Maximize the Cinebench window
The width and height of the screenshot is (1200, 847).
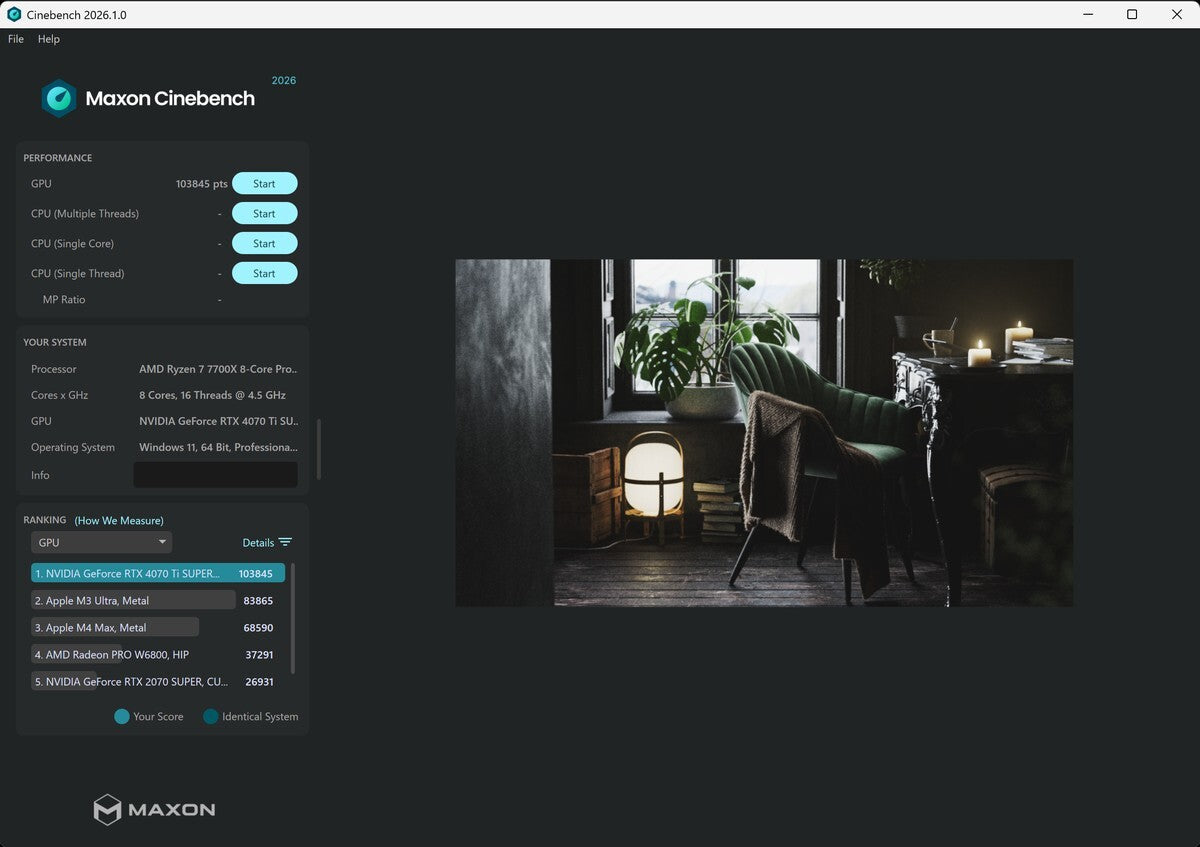point(1132,14)
